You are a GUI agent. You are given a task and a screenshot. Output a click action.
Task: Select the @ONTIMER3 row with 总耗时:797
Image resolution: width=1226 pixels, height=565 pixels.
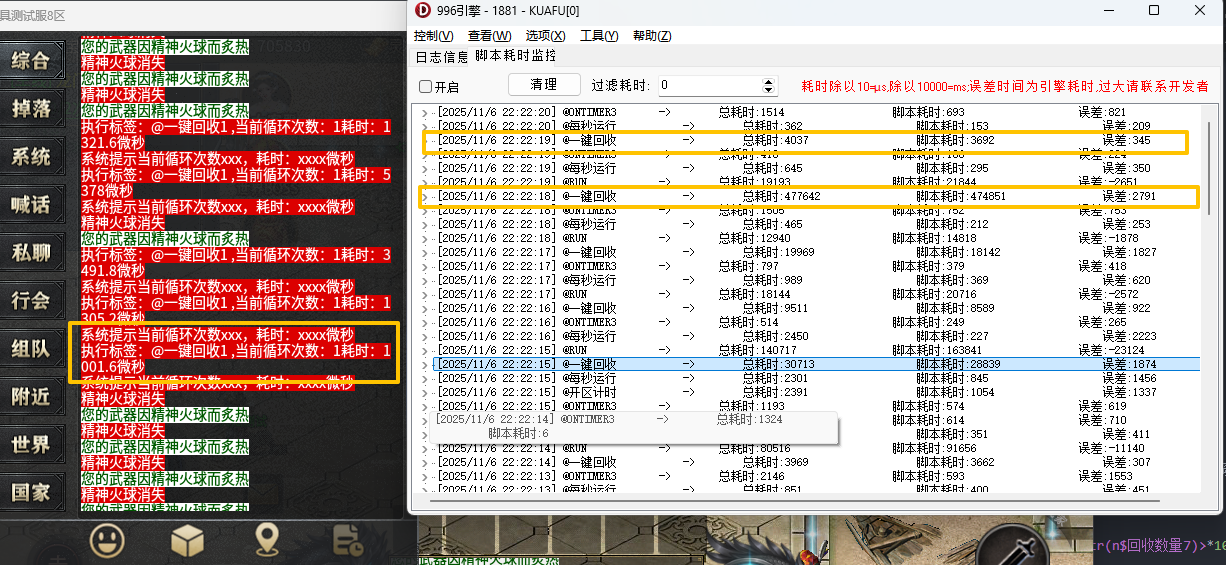pos(815,267)
